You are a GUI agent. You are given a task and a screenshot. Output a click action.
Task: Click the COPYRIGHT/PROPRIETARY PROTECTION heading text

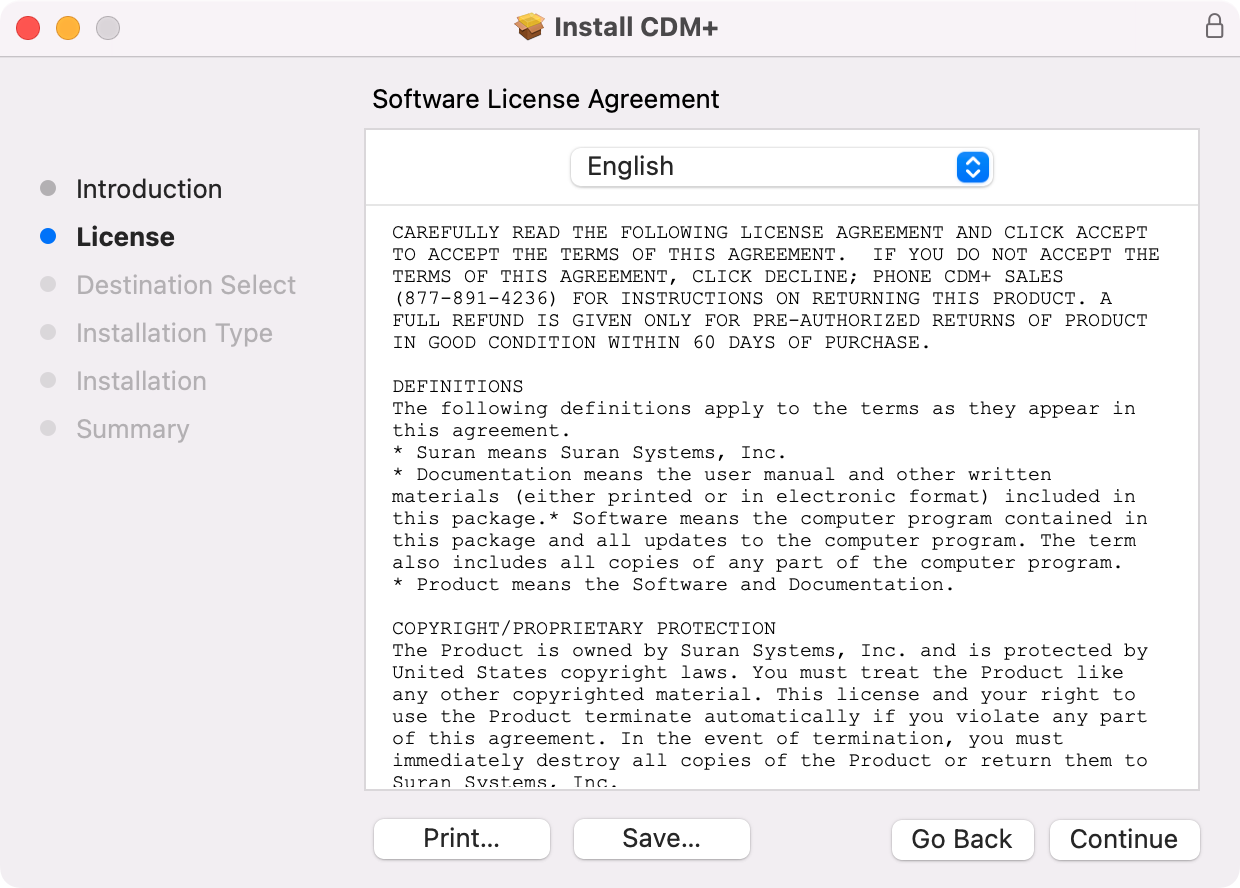[x=584, y=629]
